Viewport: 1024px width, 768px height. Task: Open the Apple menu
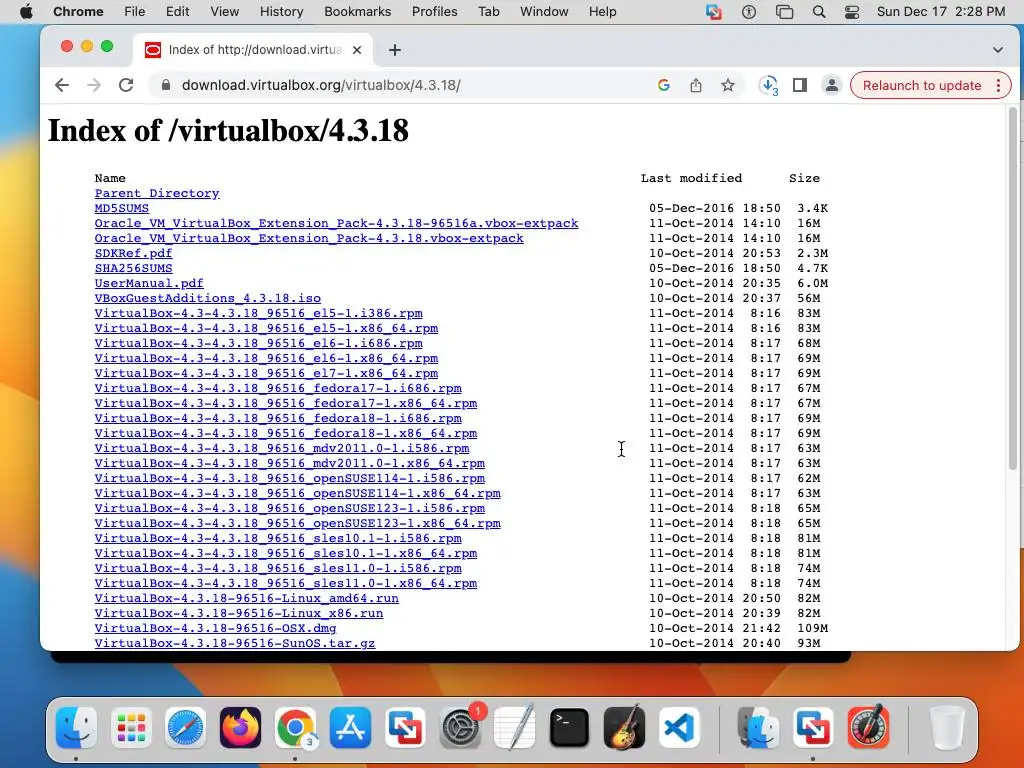[26, 12]
